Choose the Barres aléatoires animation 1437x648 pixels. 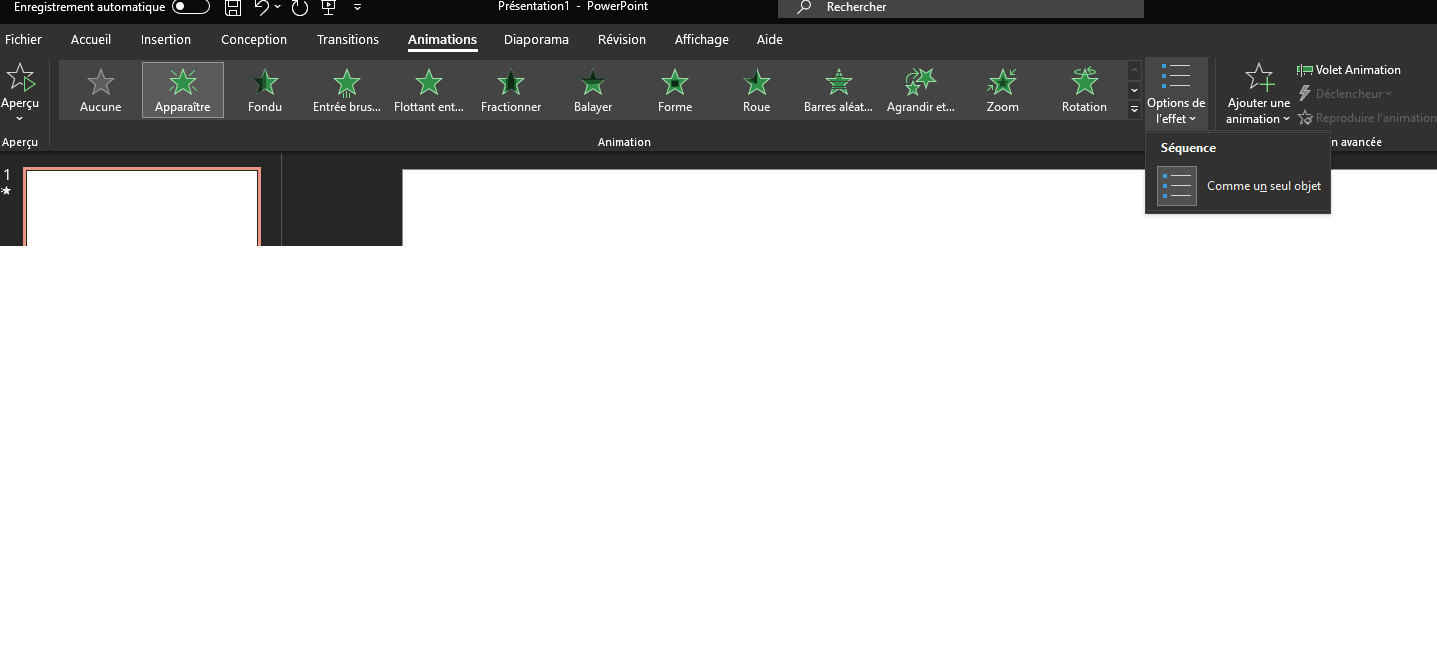pos(839,90)
